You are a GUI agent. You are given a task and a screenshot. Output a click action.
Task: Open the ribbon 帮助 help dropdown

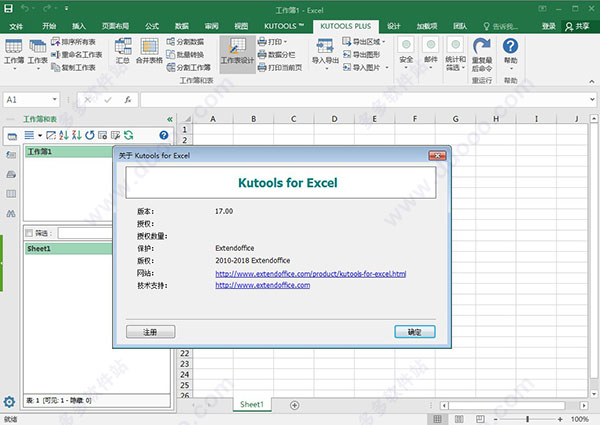click(510, 53)
